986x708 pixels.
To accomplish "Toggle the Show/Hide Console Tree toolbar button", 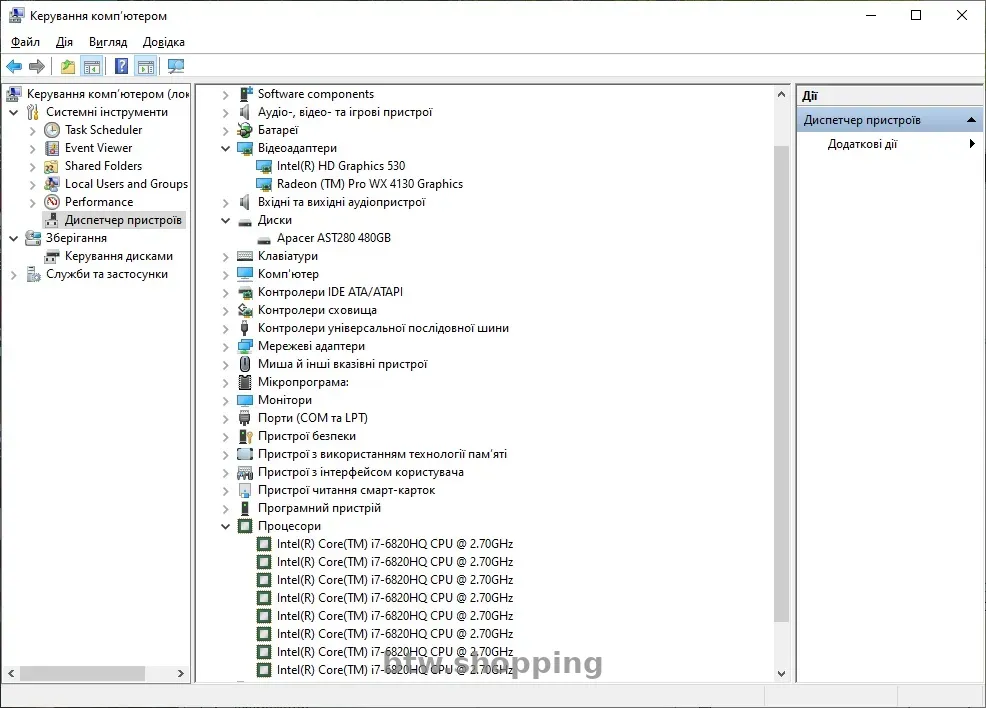I will point(92,67).
